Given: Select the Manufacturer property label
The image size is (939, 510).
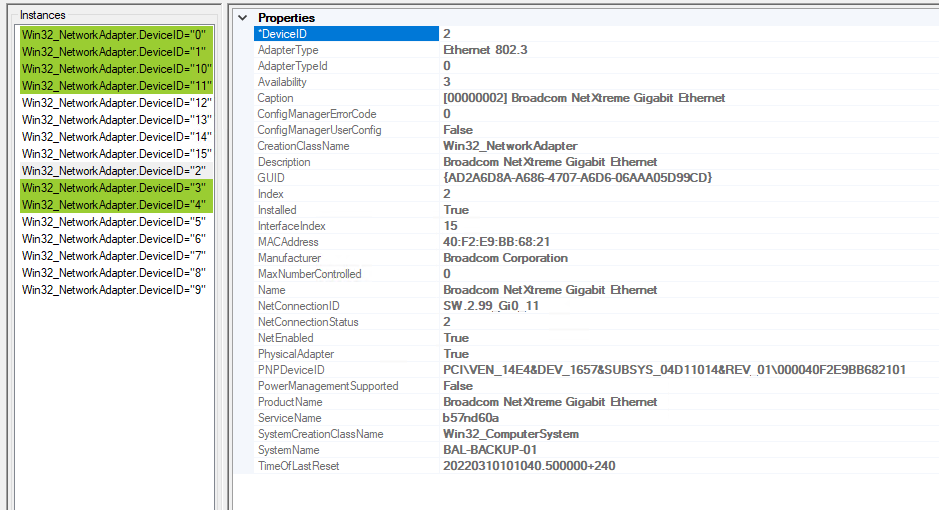Looking at the screenshot, I should click(x=289, y=258).
